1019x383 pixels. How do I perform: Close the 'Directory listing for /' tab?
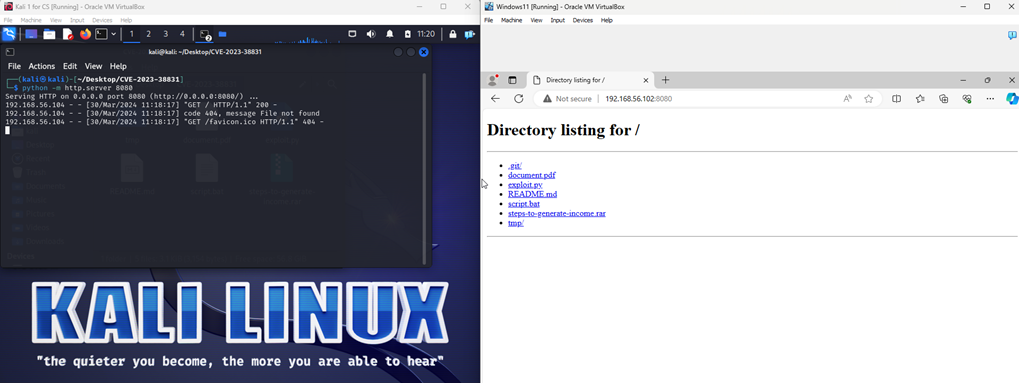[646, 80]
